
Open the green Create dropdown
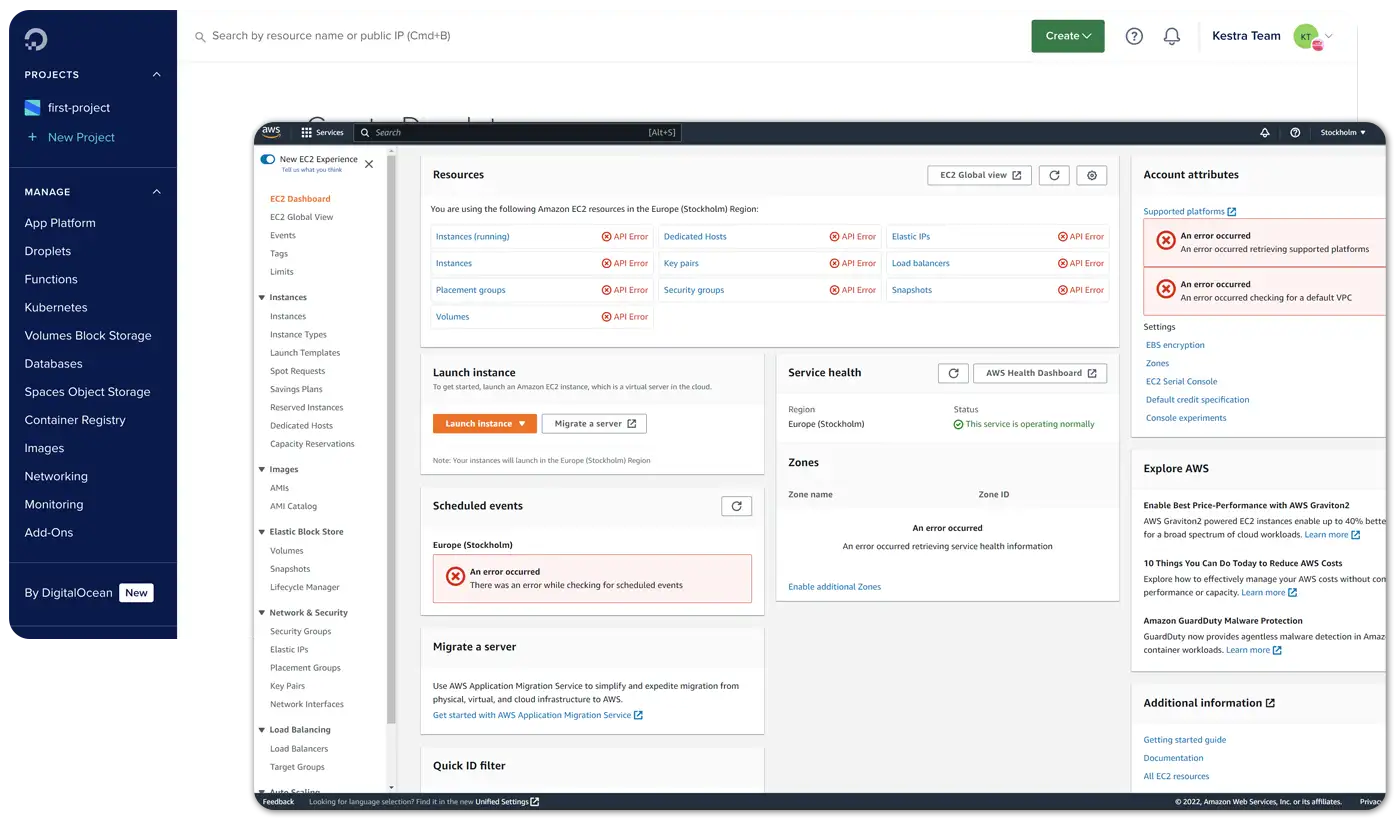point(1067,36)
